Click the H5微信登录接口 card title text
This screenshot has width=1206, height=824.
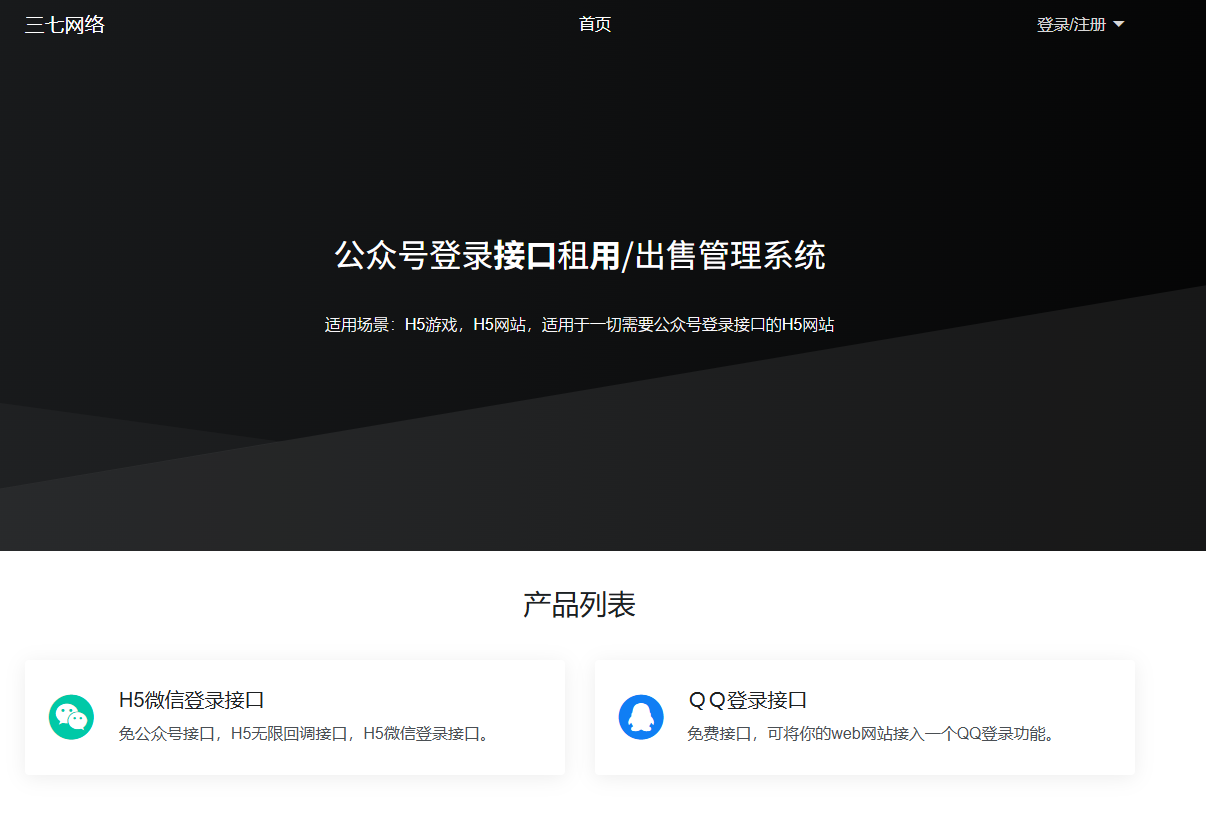pyautogui.click(x=192, y=701)
